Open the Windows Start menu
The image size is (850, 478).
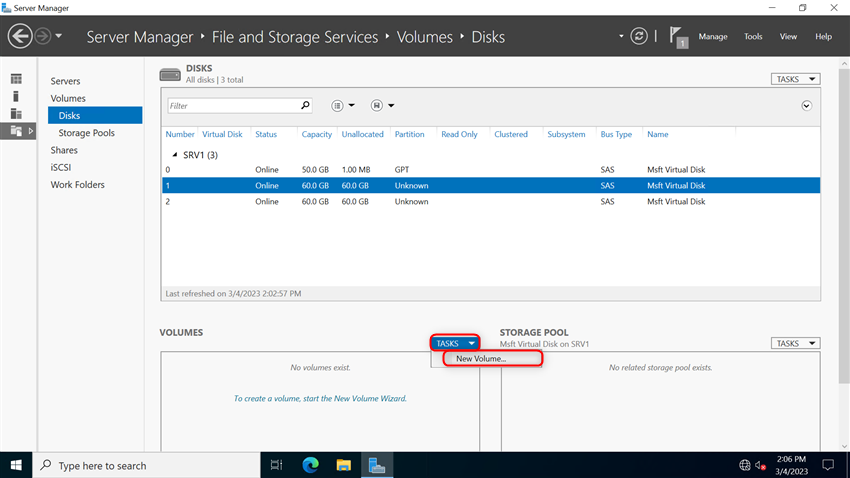tap(16, 465)
